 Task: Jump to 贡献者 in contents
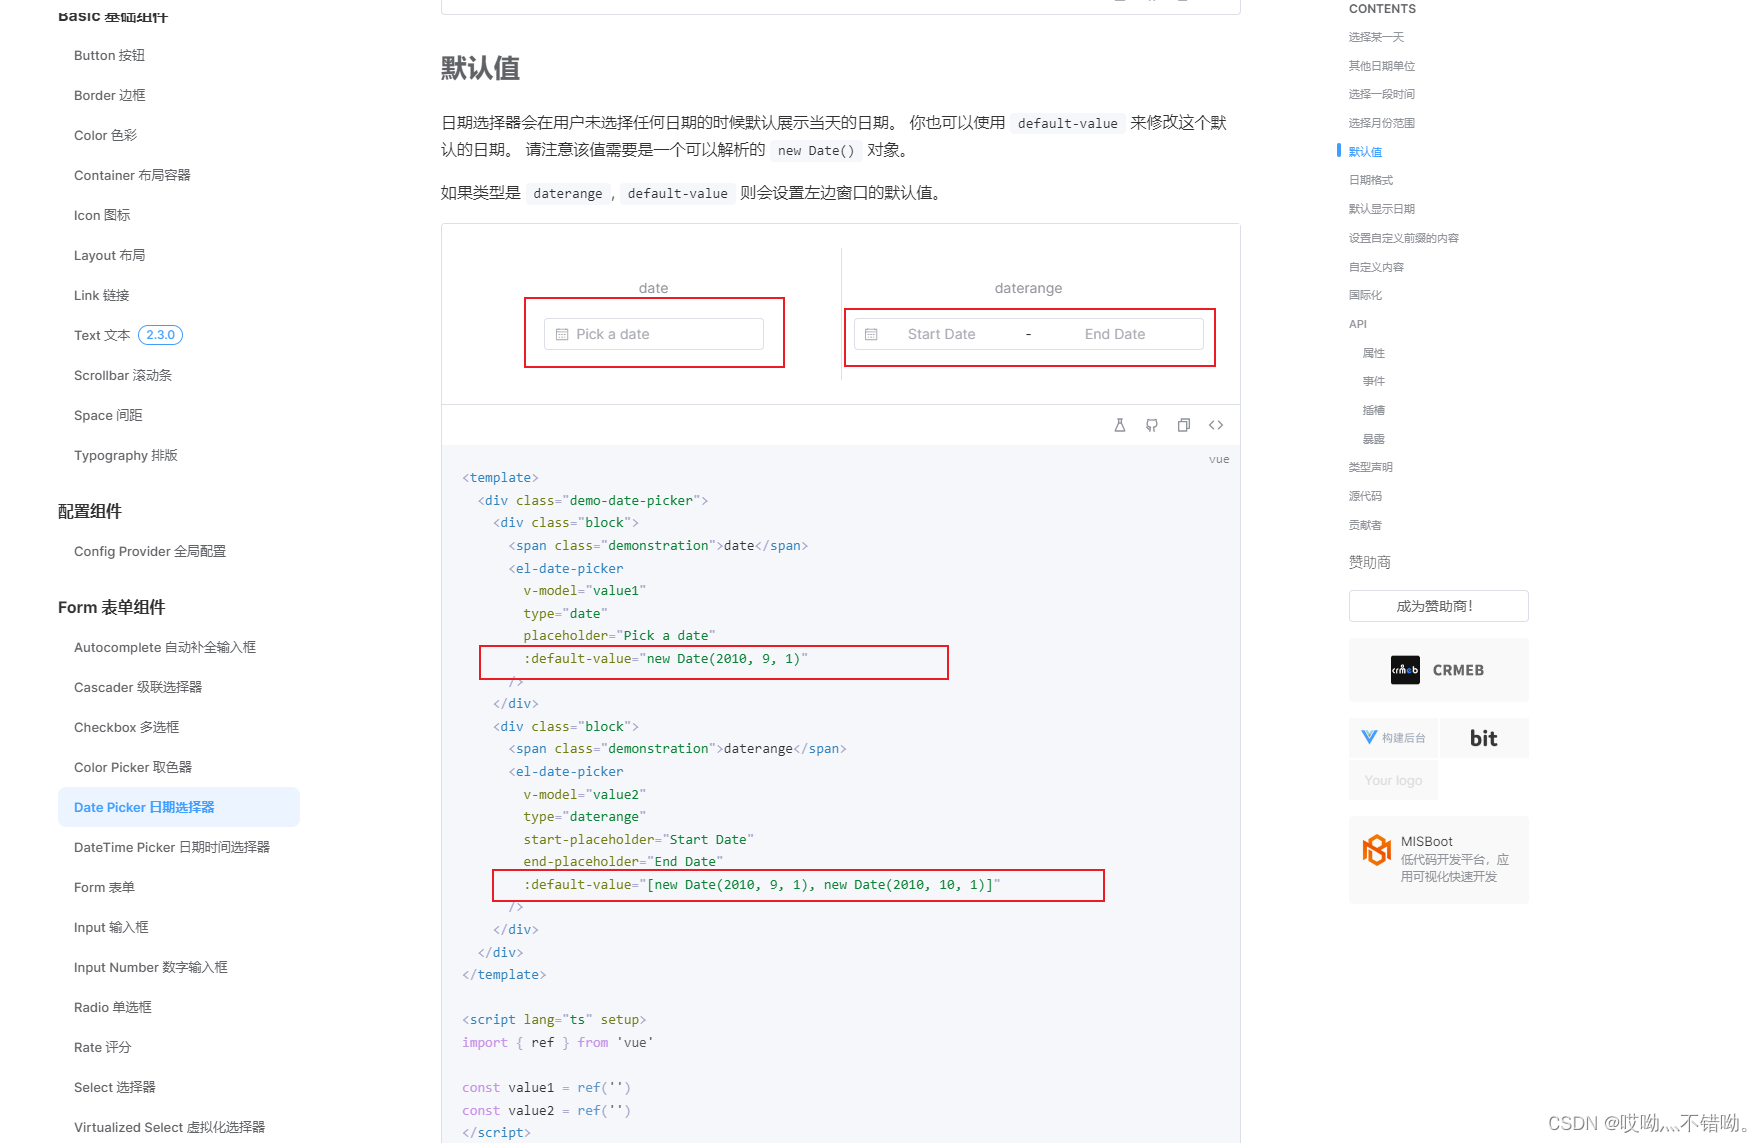click(1365, 525)
